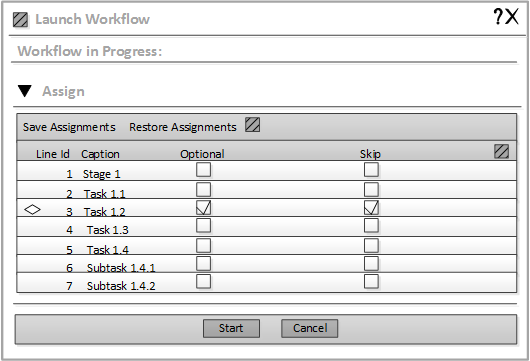Image resolution: width=530 pixels, height=361 pixels.
Task: Click Save Assignments in the toolbar
Action: [69, 127]
